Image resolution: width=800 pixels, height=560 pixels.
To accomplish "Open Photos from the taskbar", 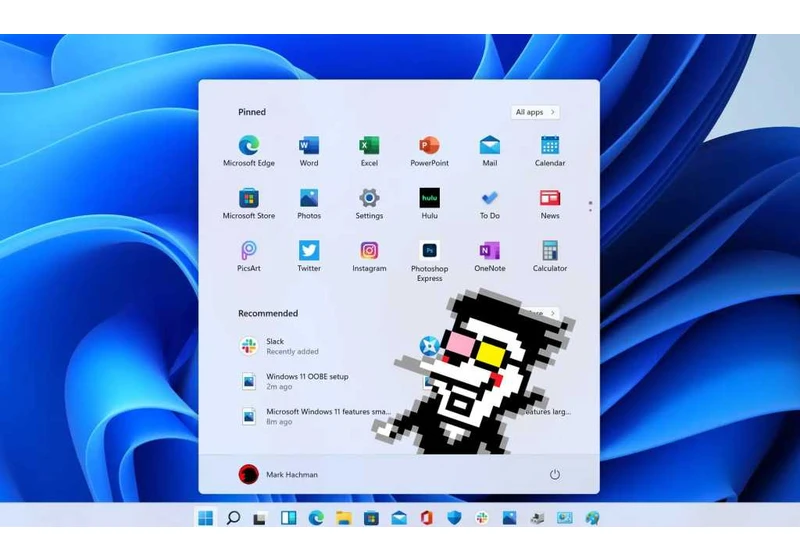I will click(x=509, y=518).
